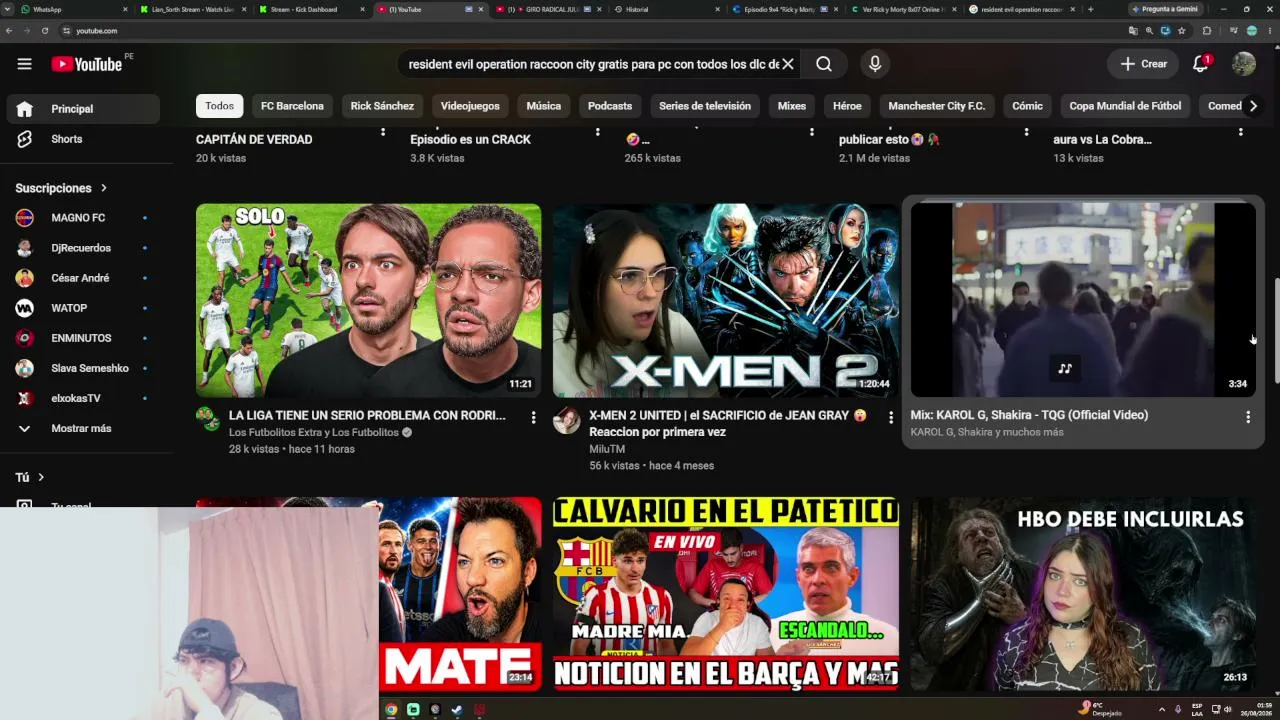This screenshot has height=720, width=1280.
Task: Open more options for CAPITÁN DE VERDAD video
Action: (383, 132)
